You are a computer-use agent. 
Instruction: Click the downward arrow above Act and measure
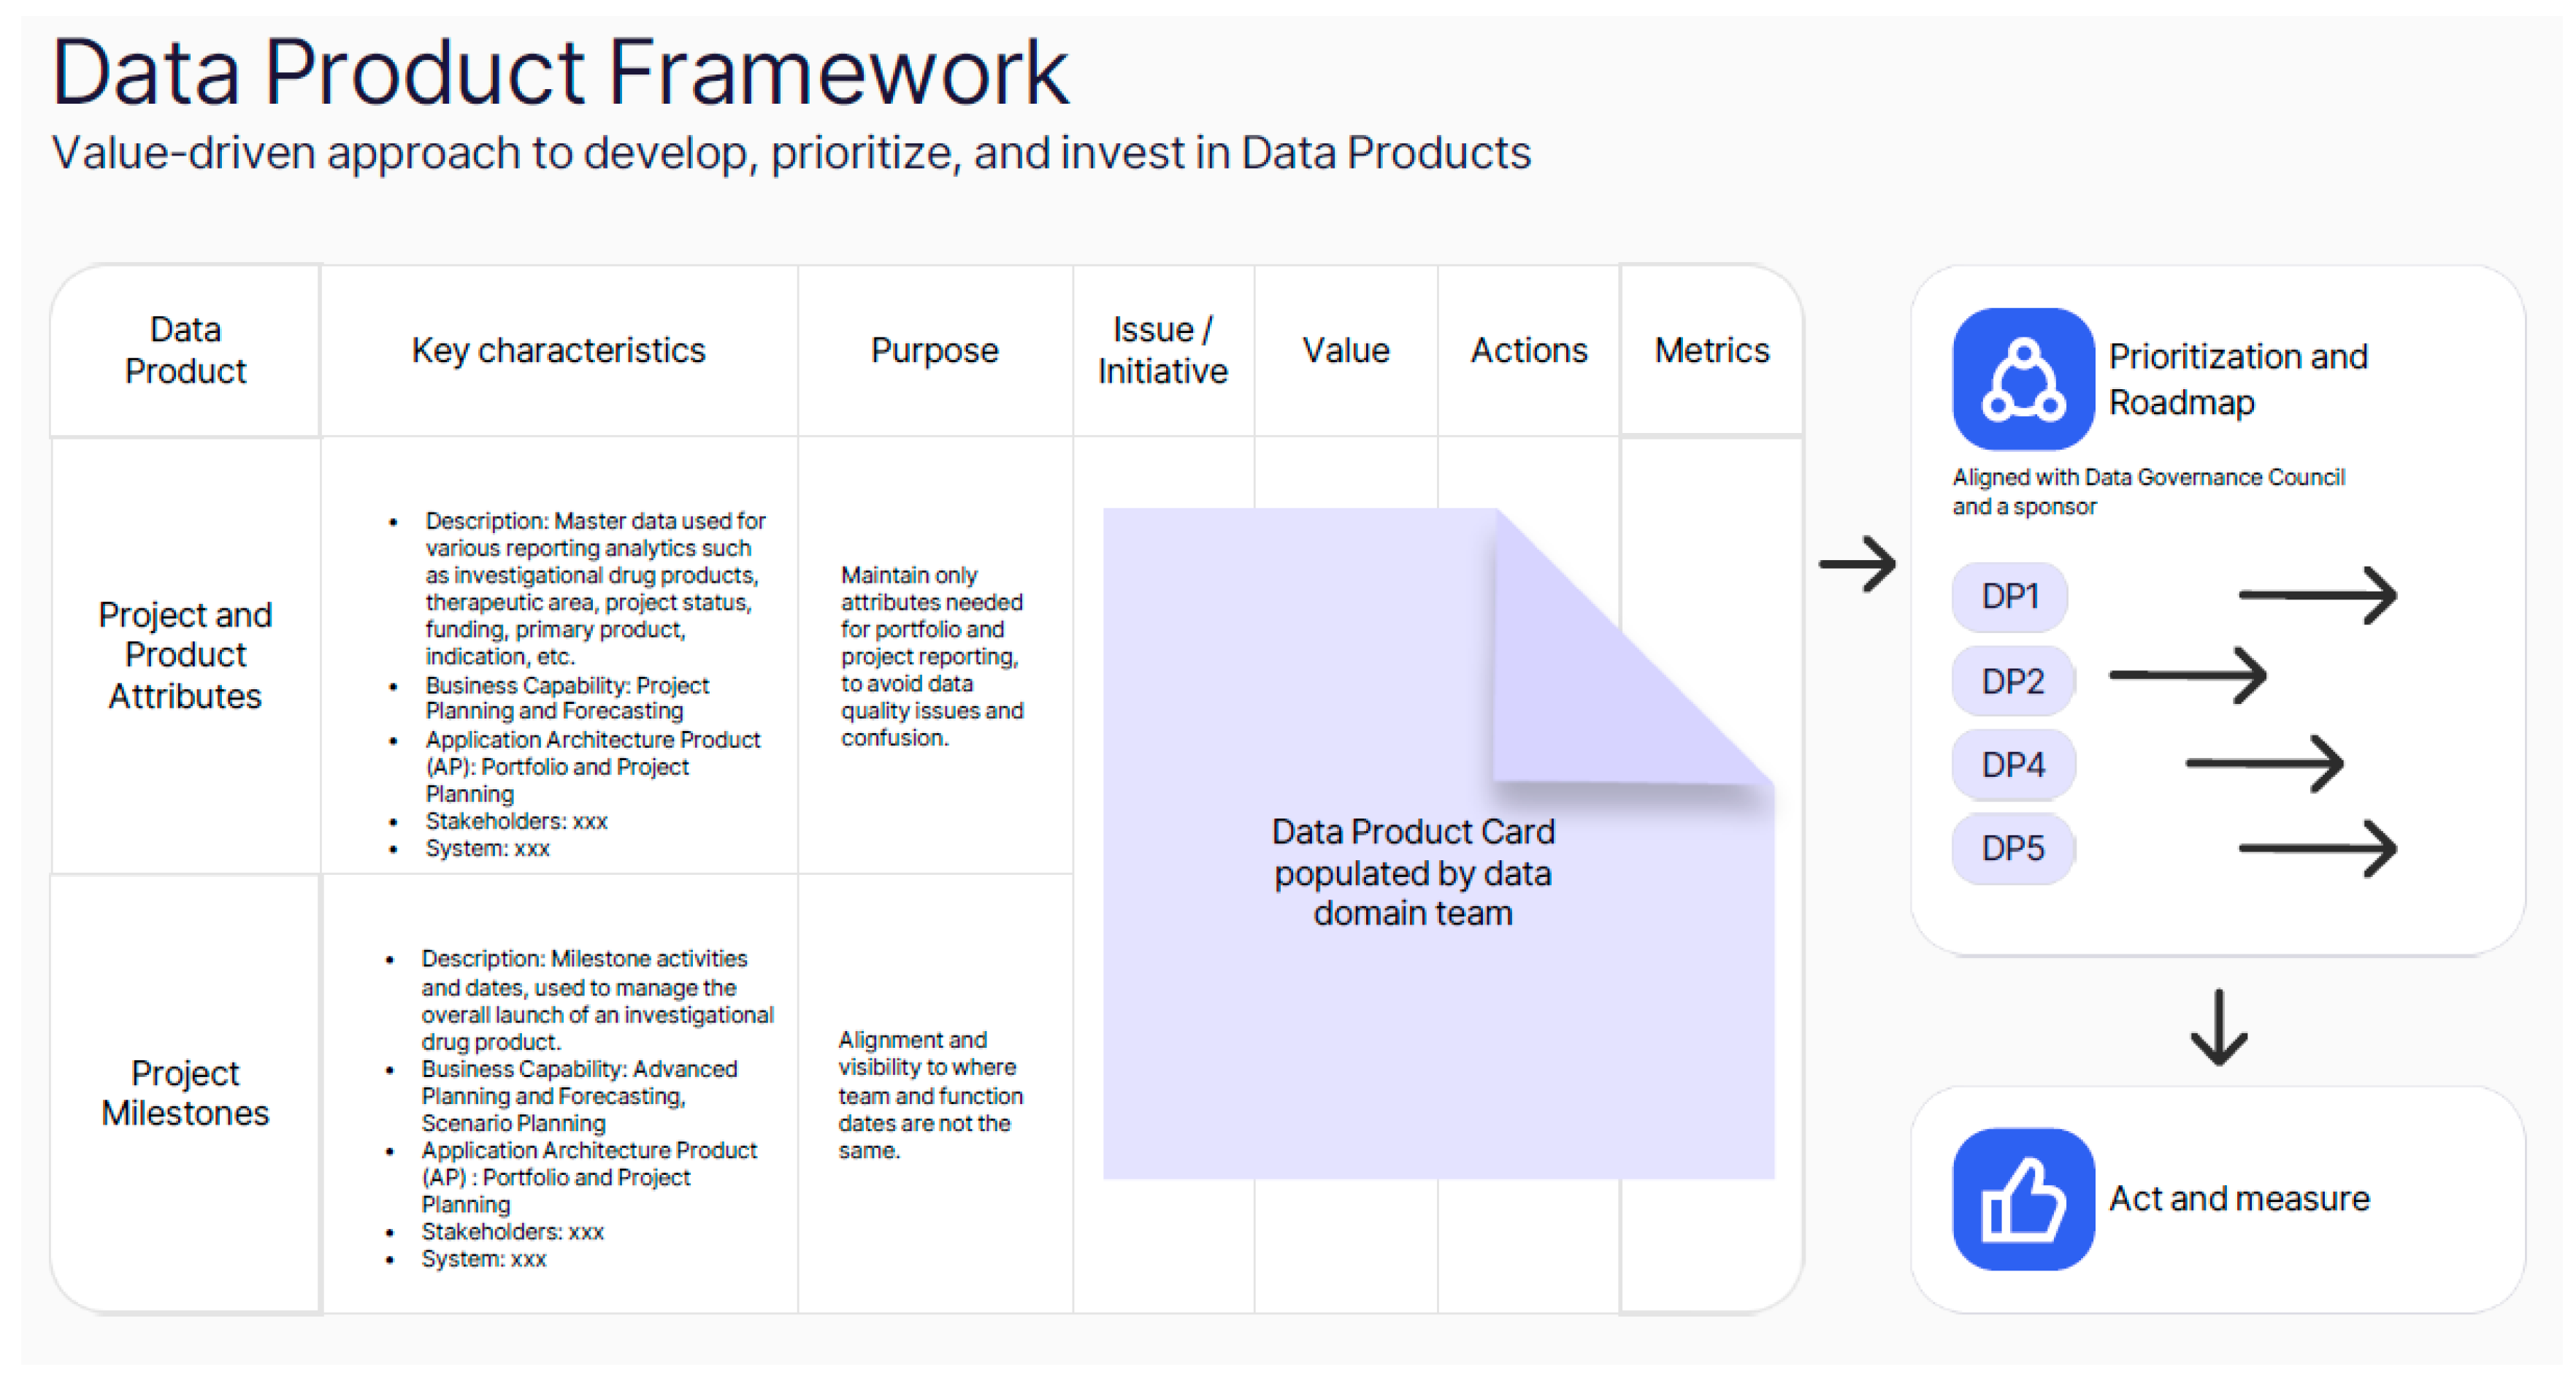click(x=2218, y=1027)
